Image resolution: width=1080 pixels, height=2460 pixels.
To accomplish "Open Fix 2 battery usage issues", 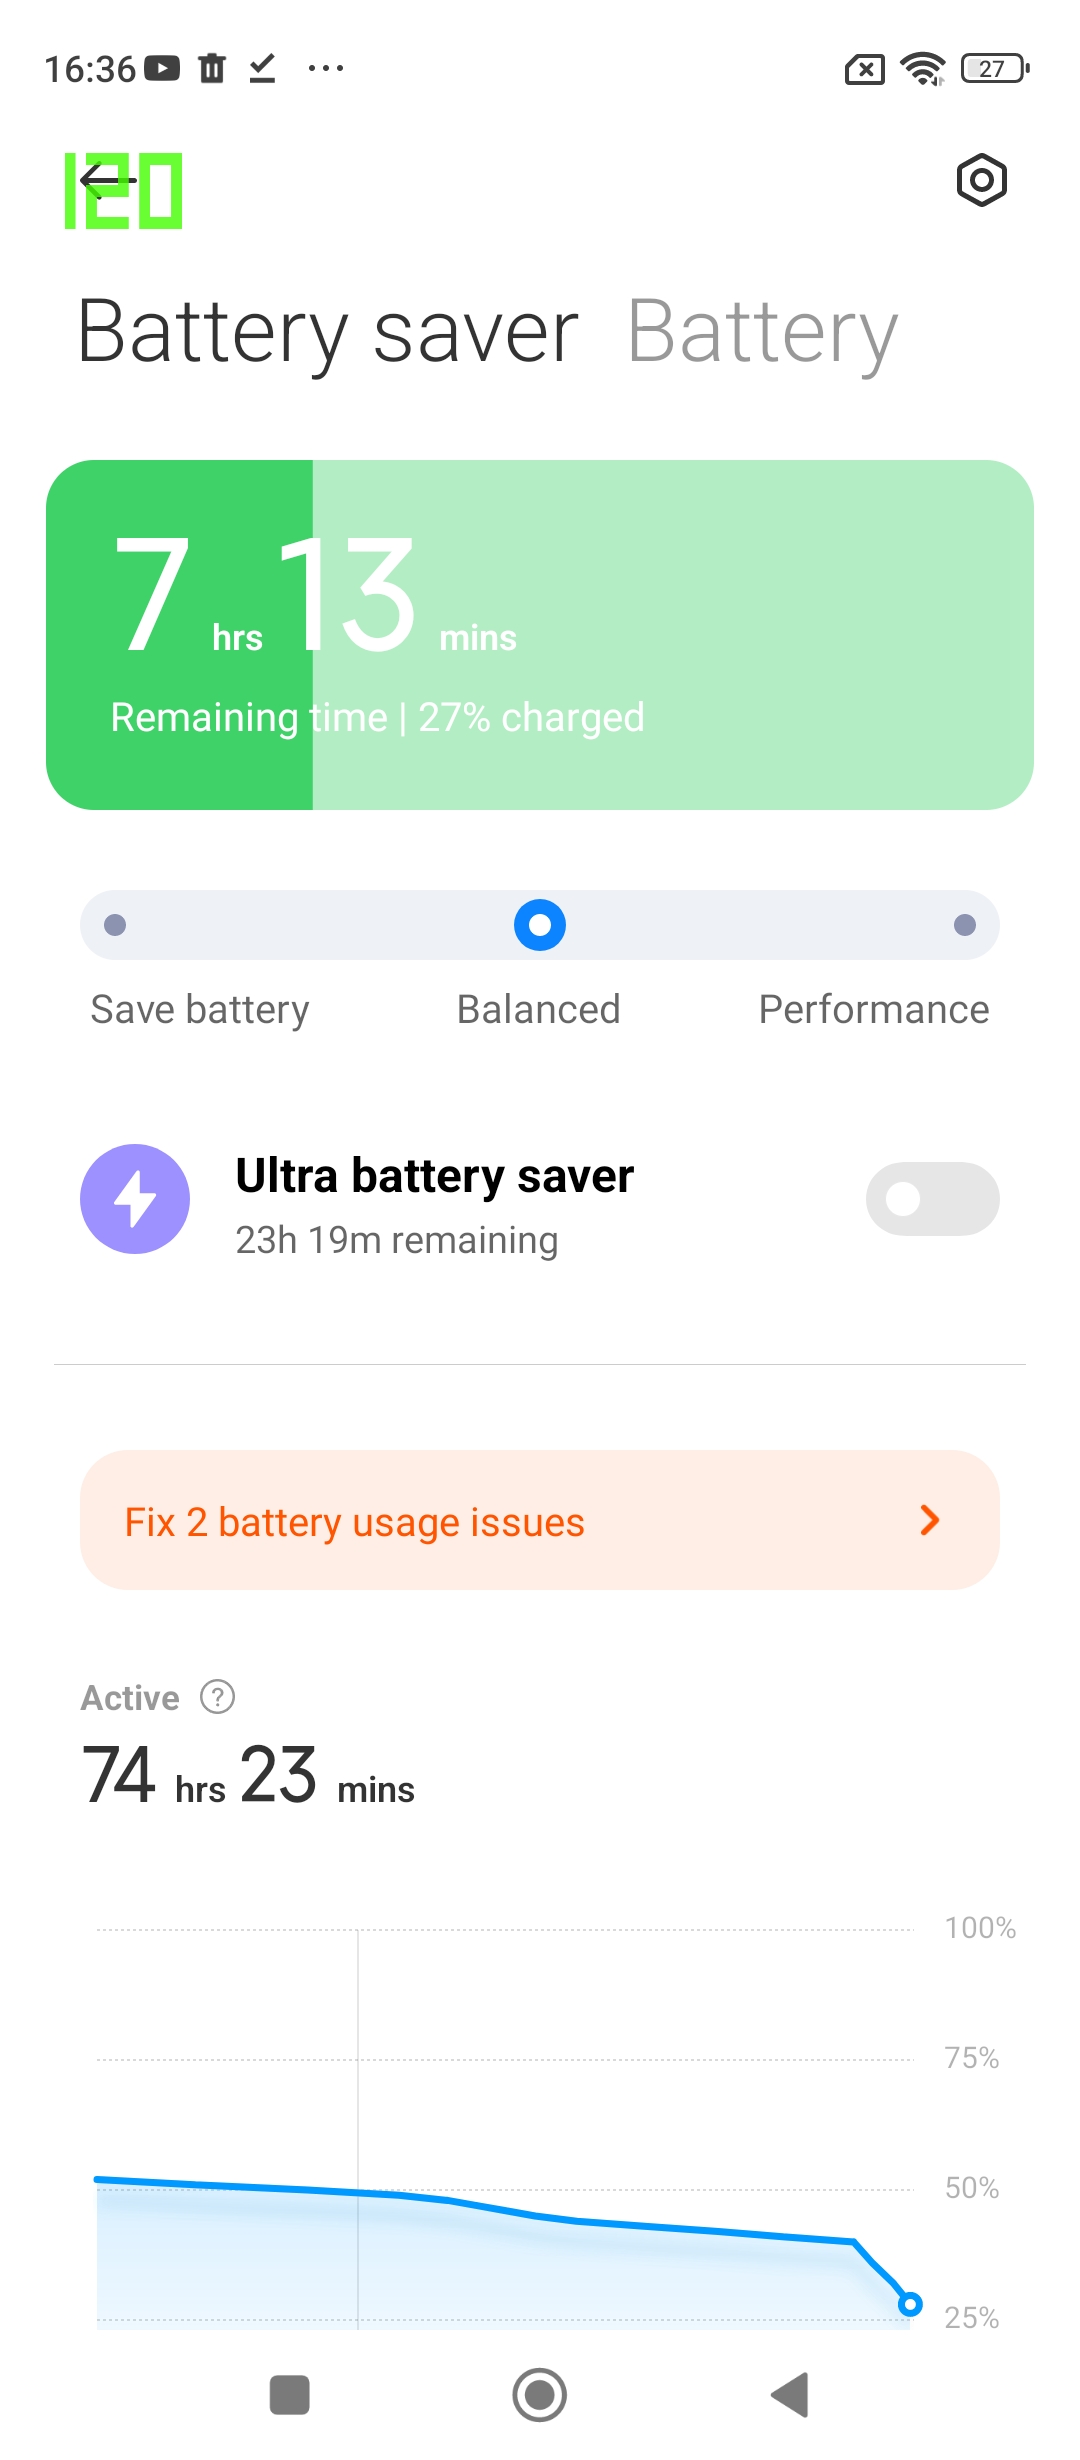I will tap(355, 1522).
